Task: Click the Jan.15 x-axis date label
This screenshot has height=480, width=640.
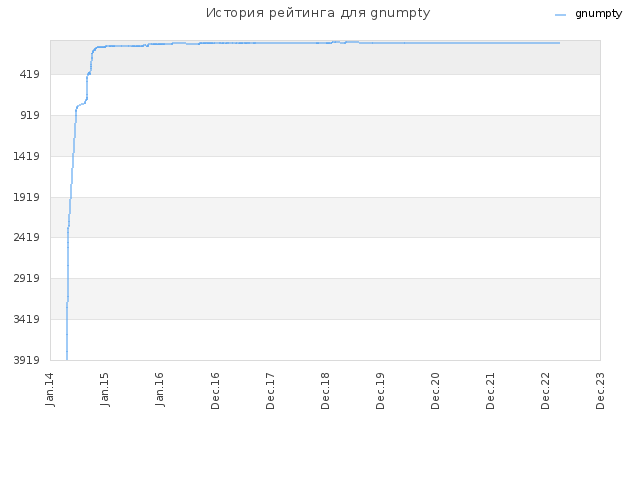Action: pos(105,389)
